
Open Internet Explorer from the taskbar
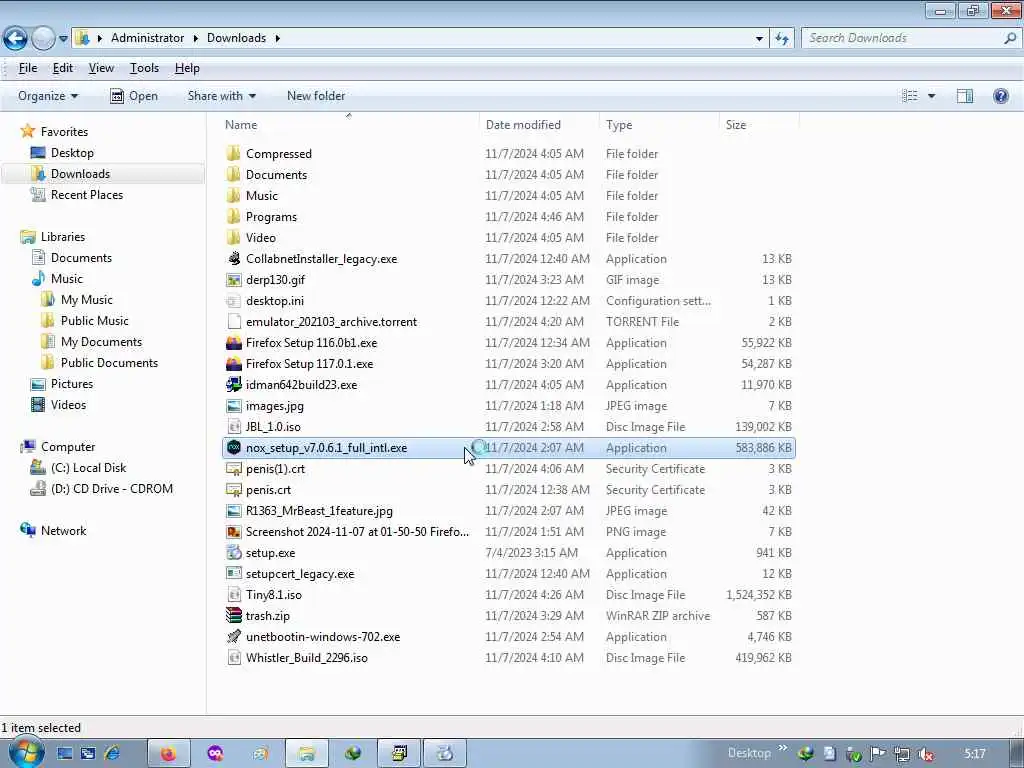click(112, 754)
